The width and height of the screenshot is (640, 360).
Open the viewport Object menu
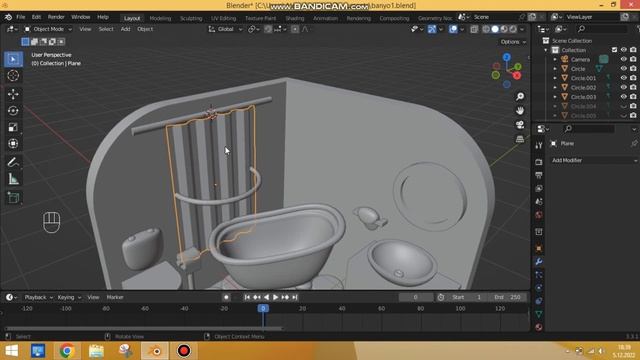pyautogui.click(x=145, y=29)
